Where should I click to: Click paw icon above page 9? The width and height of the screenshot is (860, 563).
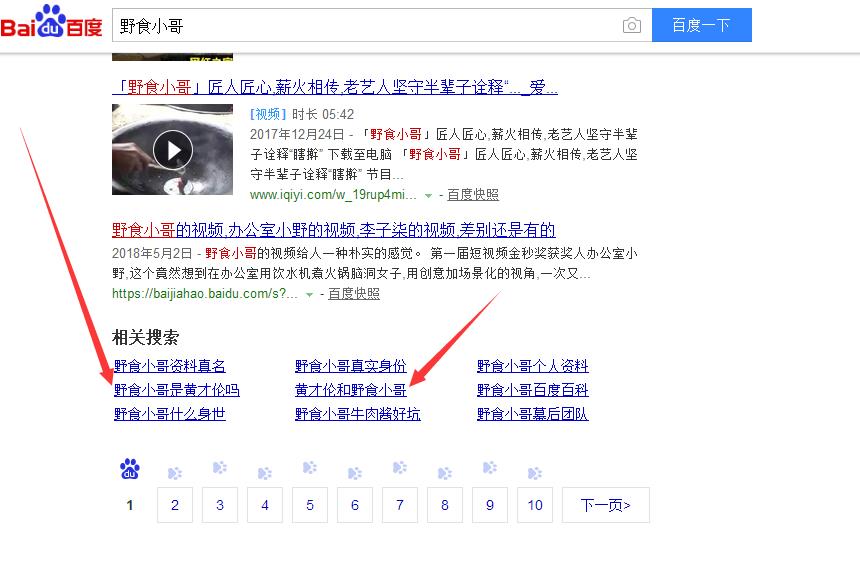click(x=489, y=468)
